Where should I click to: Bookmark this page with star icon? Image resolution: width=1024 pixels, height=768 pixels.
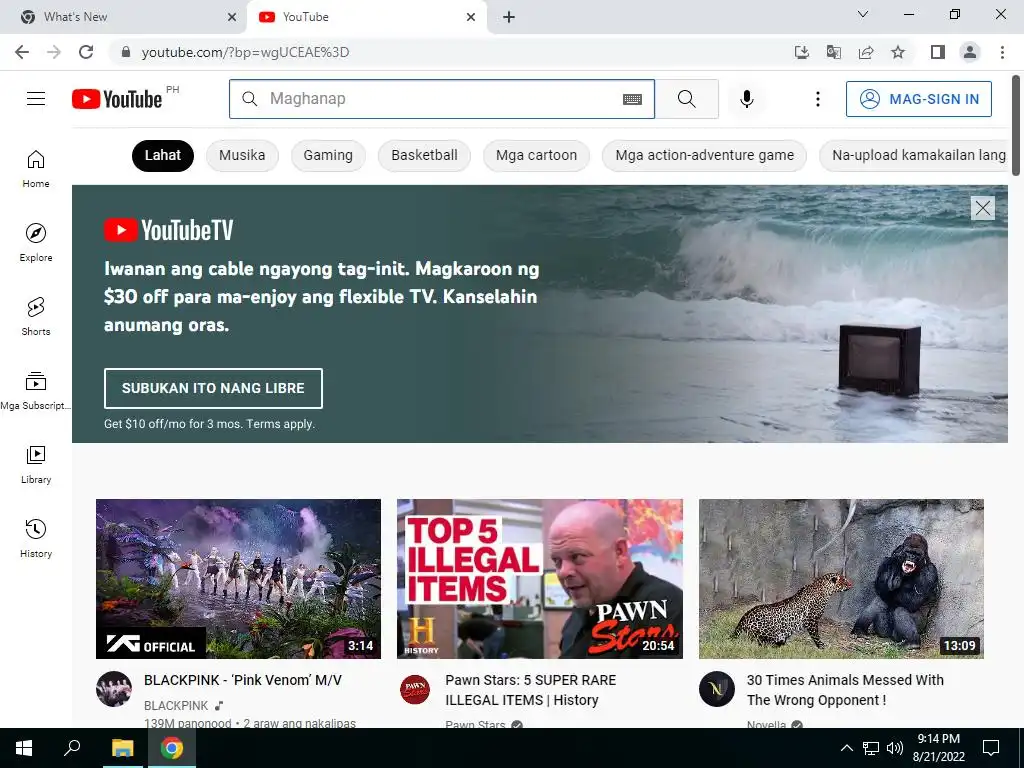tap(898, 52)
